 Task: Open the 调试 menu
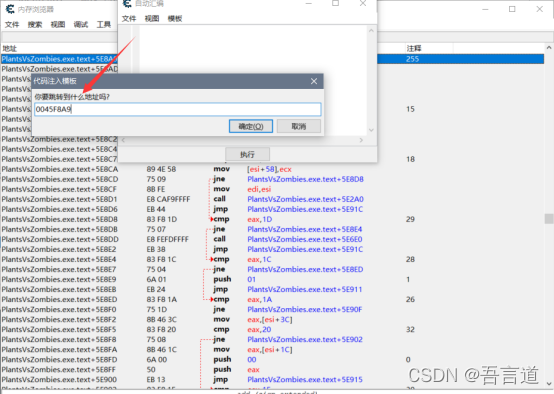tap(81, 24)
